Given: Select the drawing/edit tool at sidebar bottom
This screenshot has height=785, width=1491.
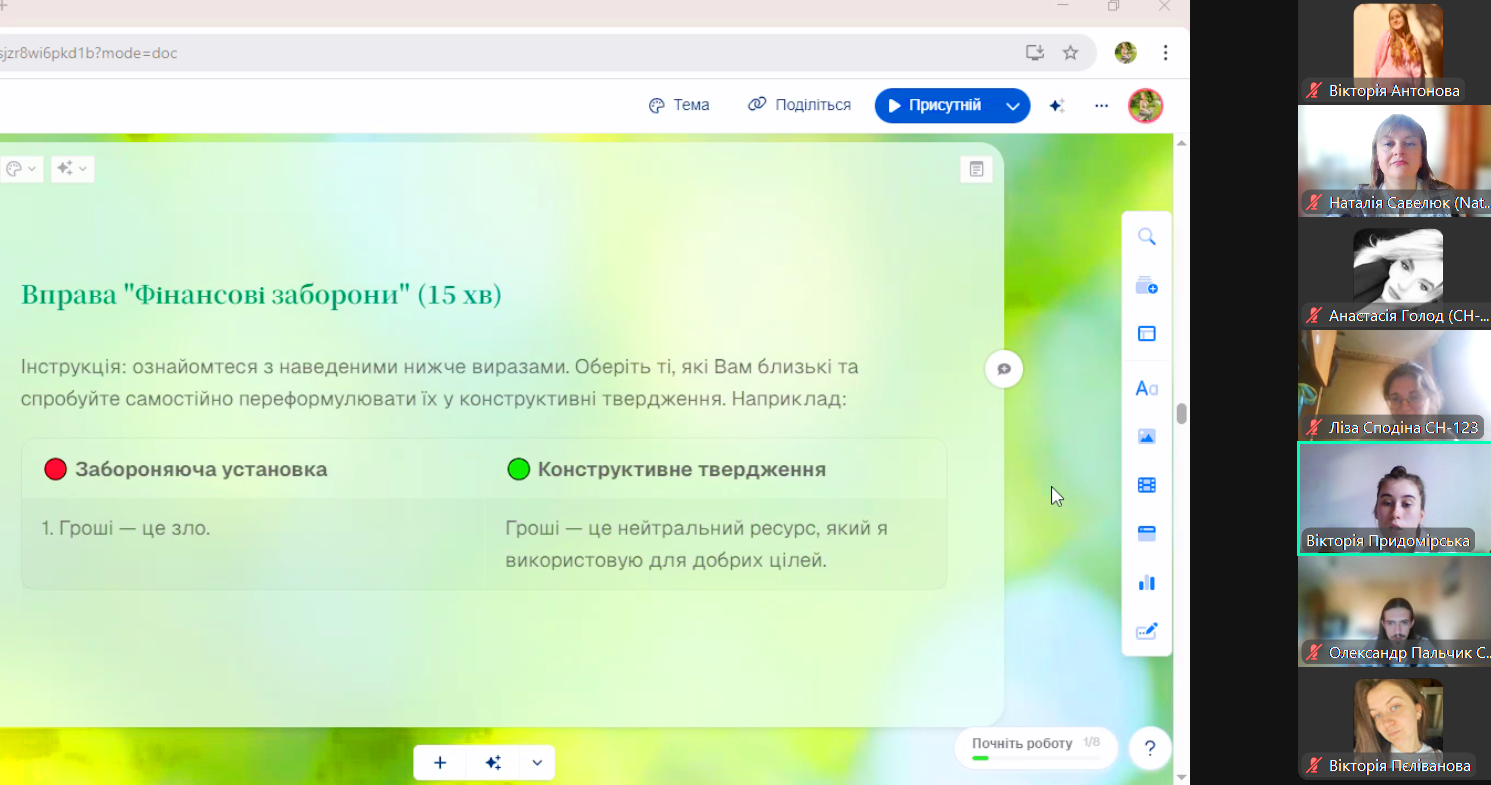Looking at the screenshot, I should 1146,630.
